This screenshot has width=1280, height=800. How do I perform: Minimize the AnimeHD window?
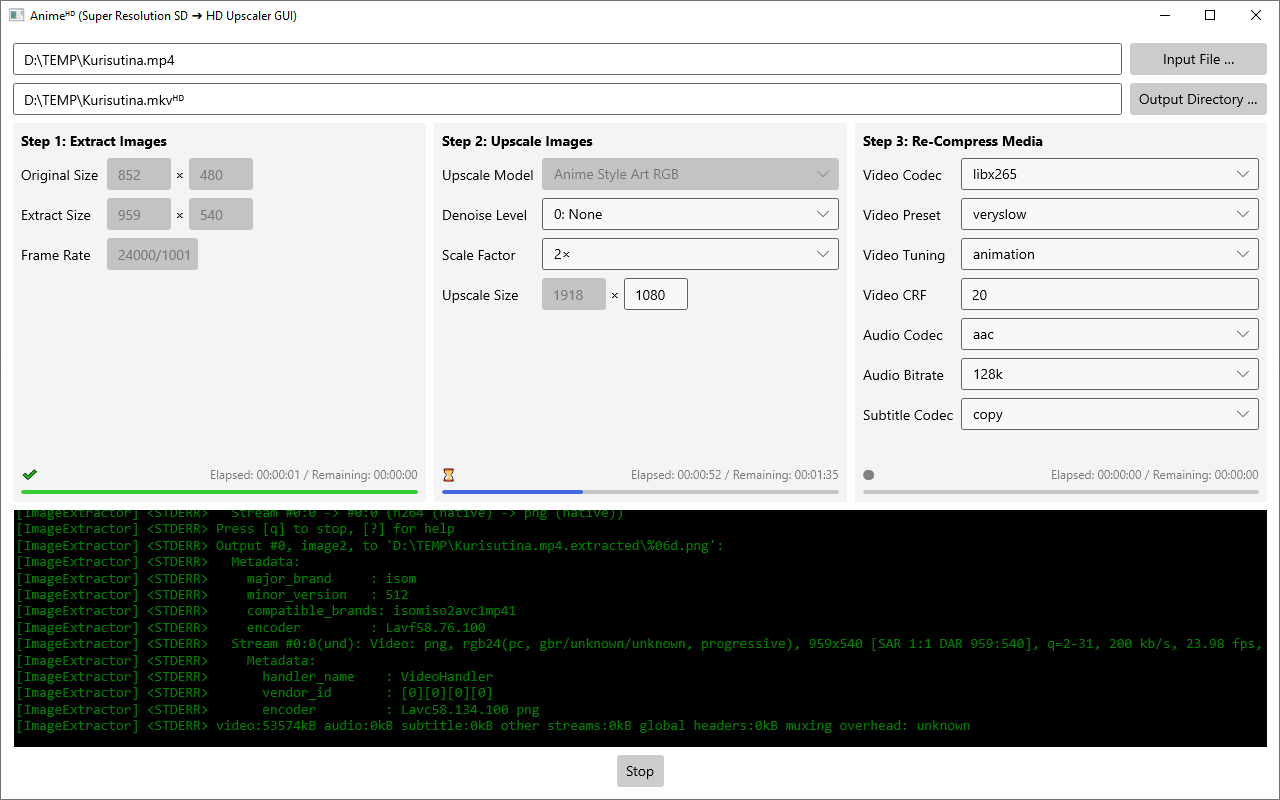click(x=1165, y=15)
